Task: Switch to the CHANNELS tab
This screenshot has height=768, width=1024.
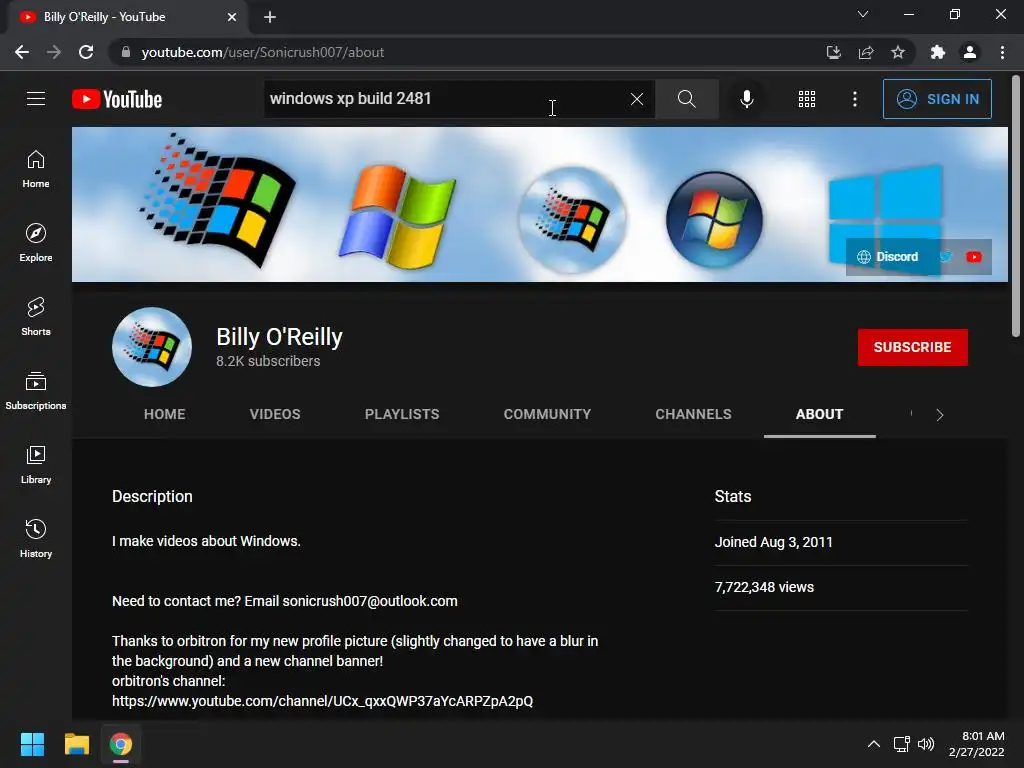Action: pos(694,414)
